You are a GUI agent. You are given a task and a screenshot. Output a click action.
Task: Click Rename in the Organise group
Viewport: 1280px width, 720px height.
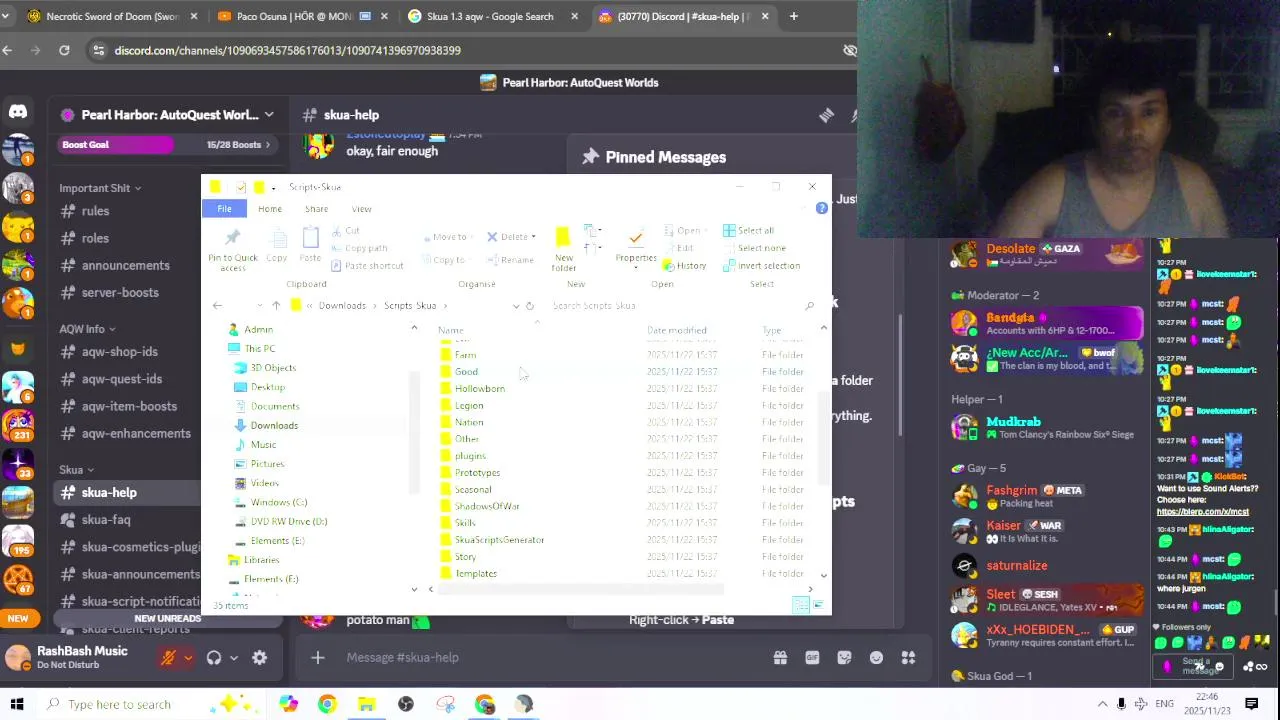click(x=509, y=260)
